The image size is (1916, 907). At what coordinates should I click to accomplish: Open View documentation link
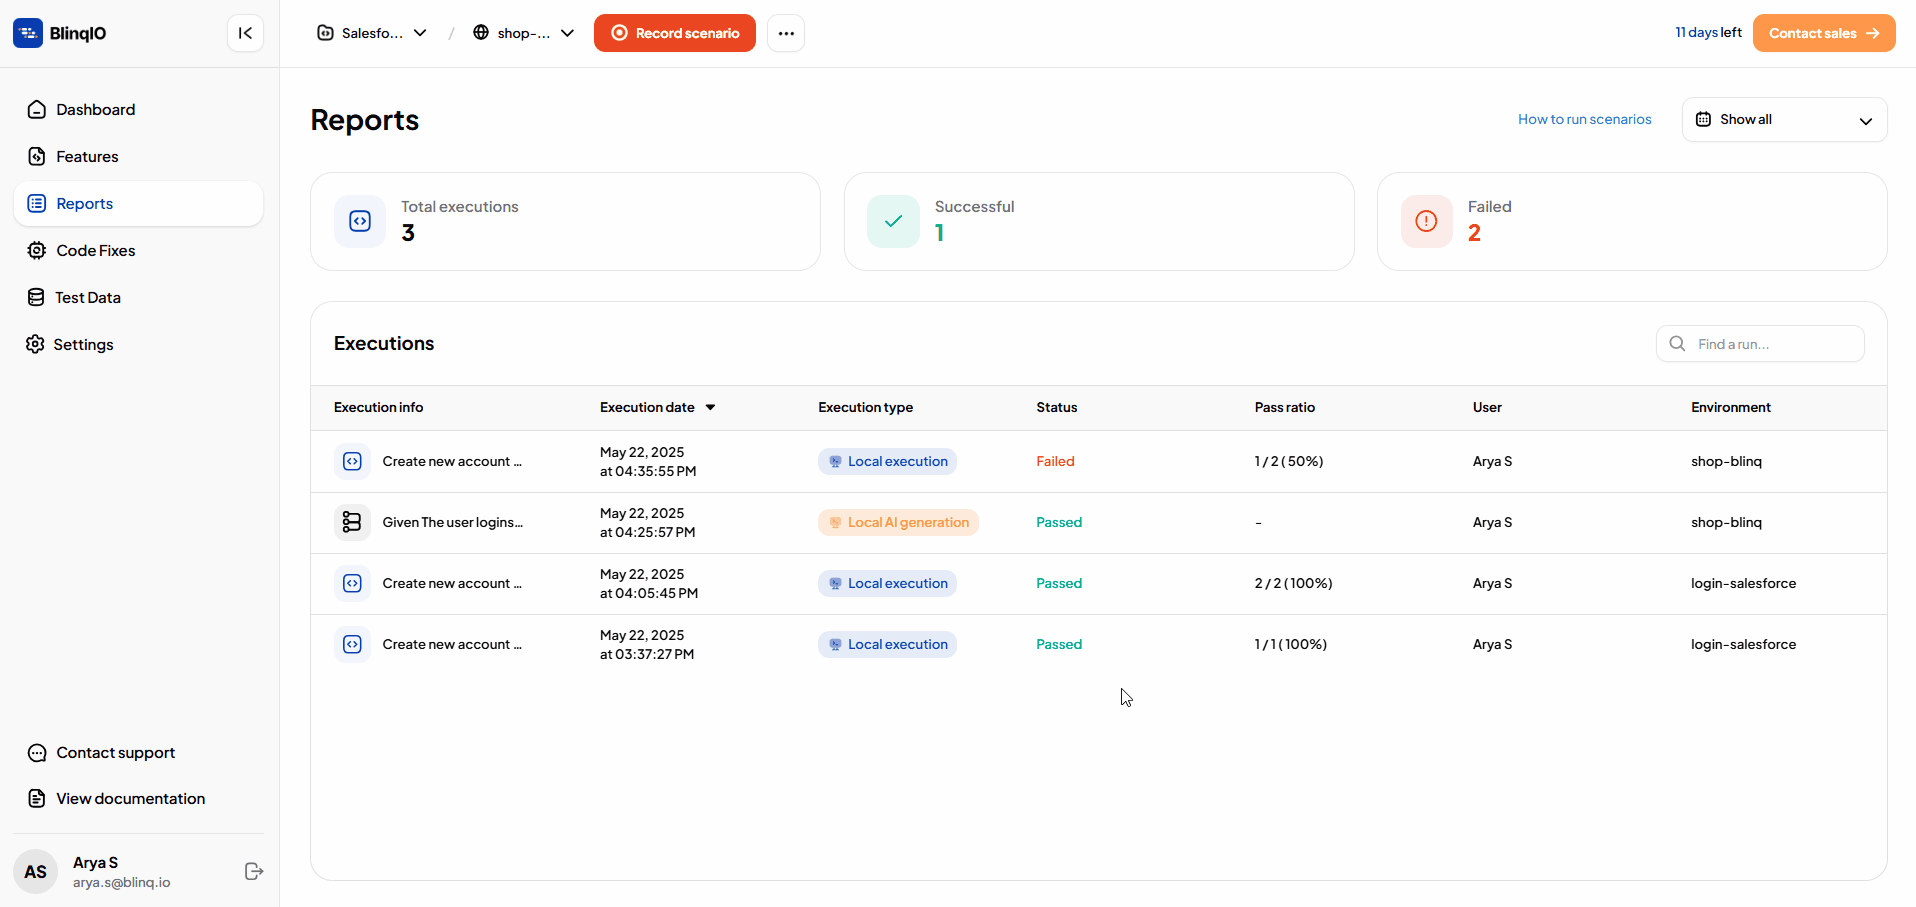tap(130, 799)
